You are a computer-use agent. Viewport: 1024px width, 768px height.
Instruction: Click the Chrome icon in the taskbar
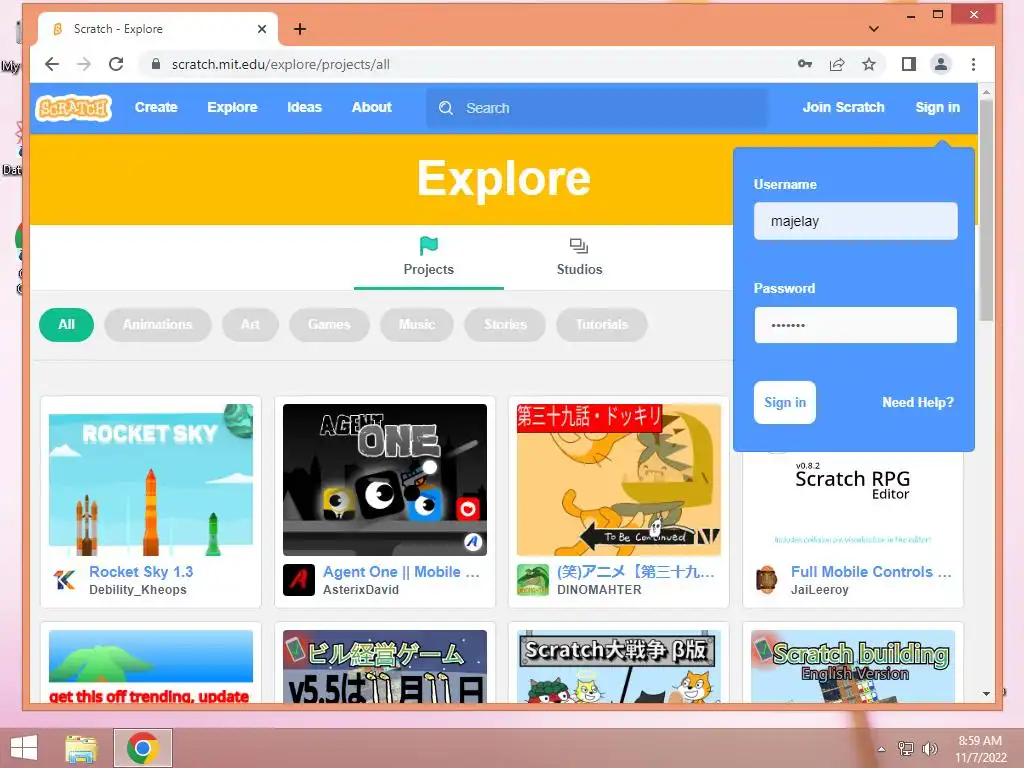143,748
